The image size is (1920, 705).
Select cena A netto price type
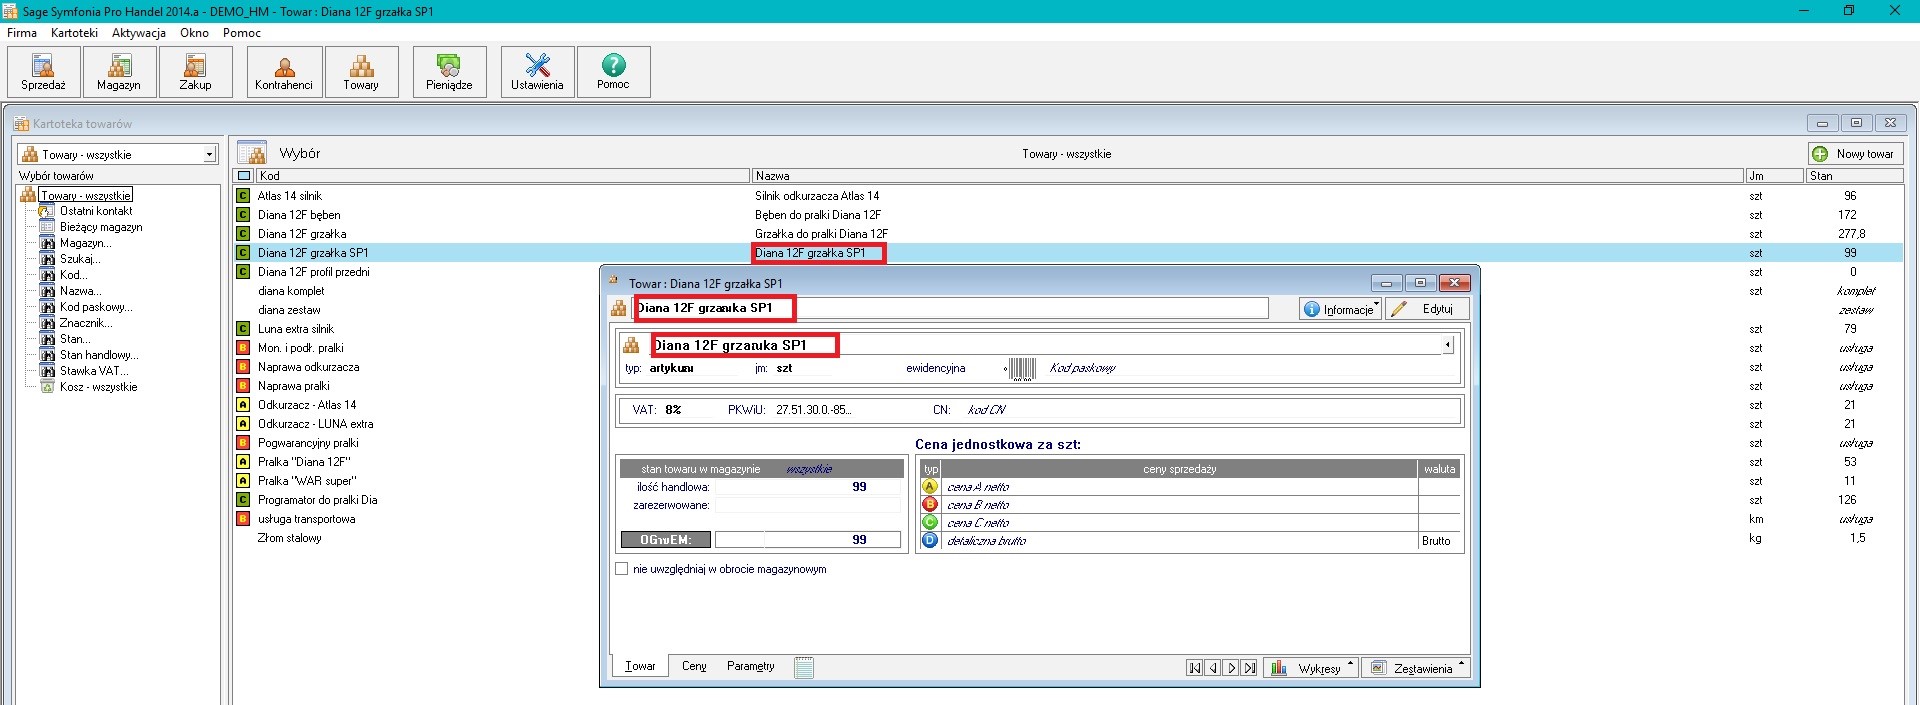(930, 487)
